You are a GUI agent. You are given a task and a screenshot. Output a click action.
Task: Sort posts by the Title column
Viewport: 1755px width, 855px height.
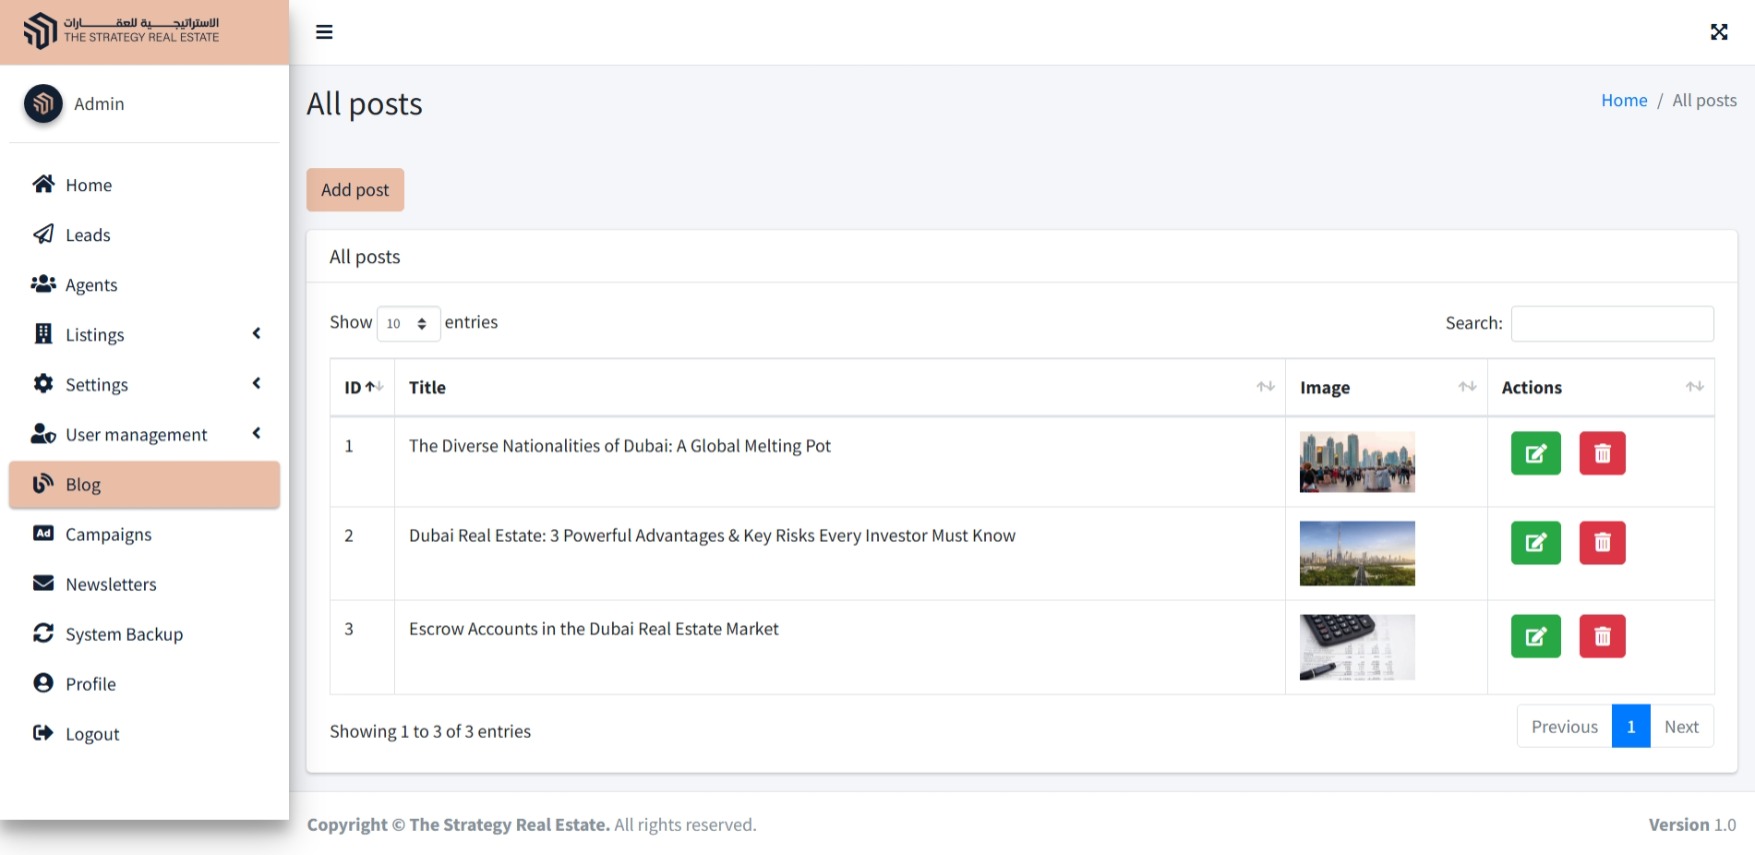(x=838, y=388)
